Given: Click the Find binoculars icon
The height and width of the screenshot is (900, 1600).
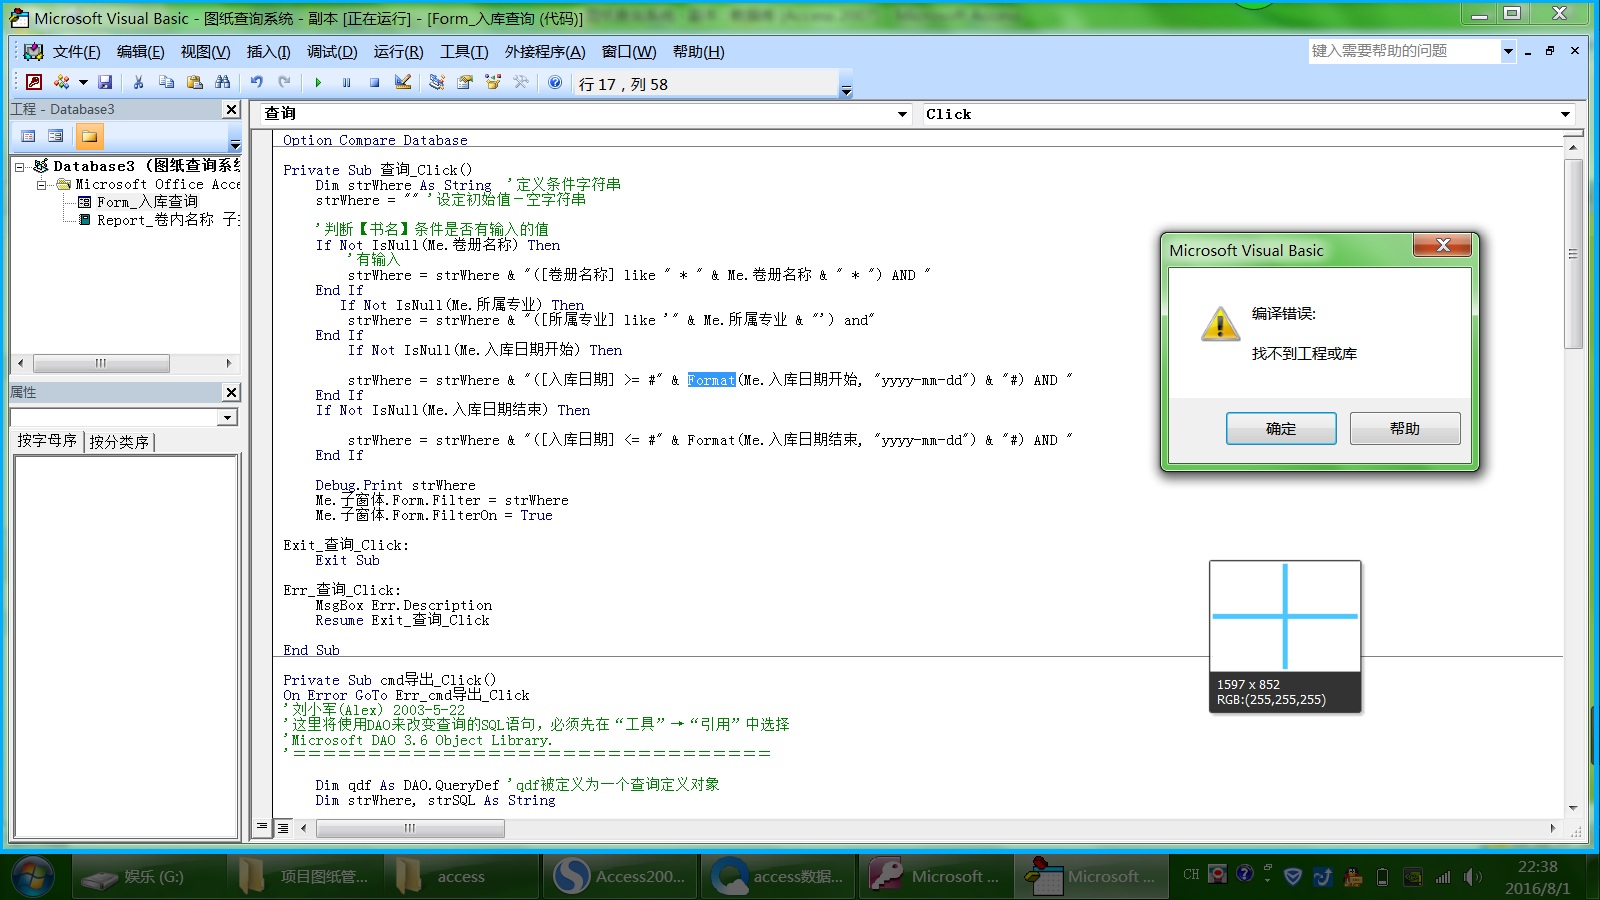Looking at the screenshot, I should click(222, 82).
